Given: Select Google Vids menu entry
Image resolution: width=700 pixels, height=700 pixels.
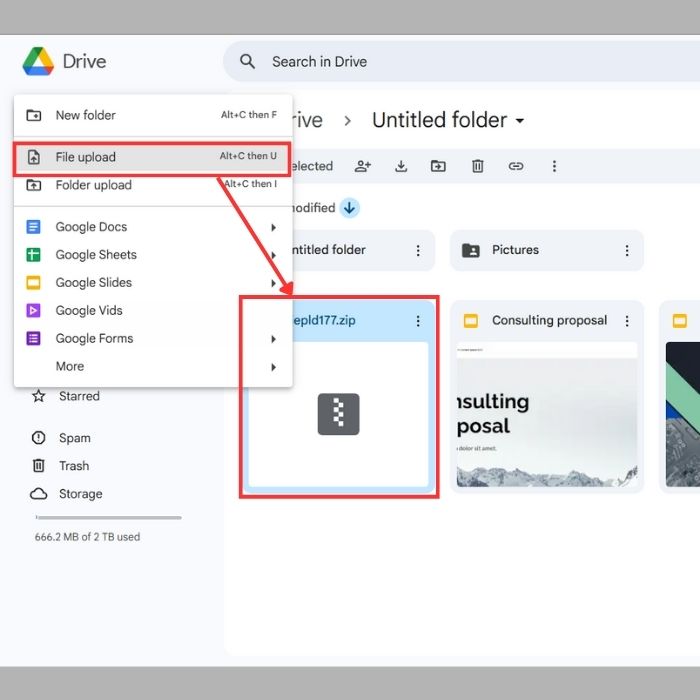Looking at the screenshot, I should [153, 310].
